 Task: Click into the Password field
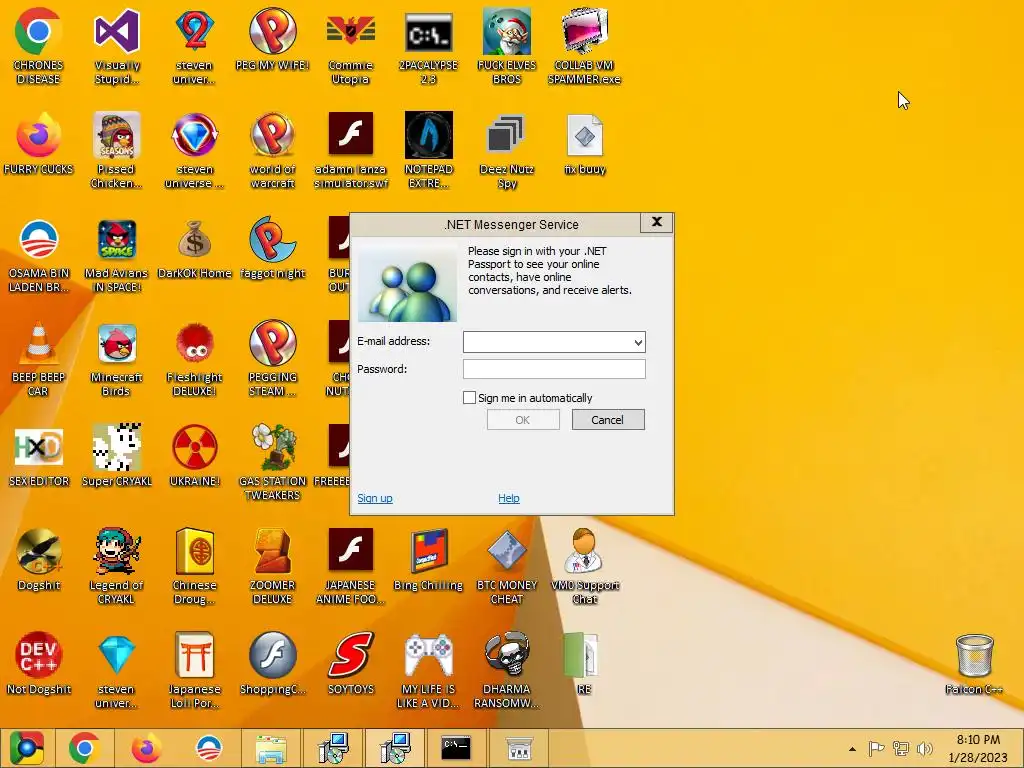(x=554, y=369)
